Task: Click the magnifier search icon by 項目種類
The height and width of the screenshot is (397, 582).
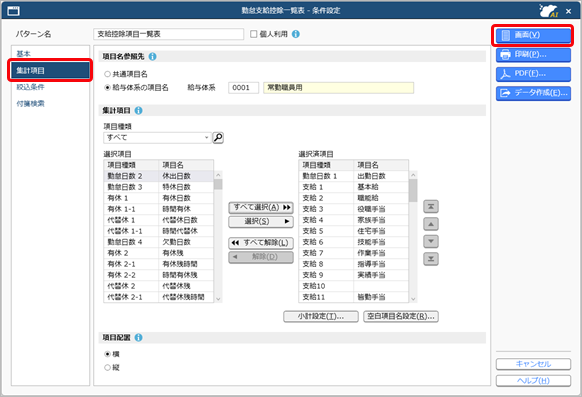Action: (x=218, y=138)
